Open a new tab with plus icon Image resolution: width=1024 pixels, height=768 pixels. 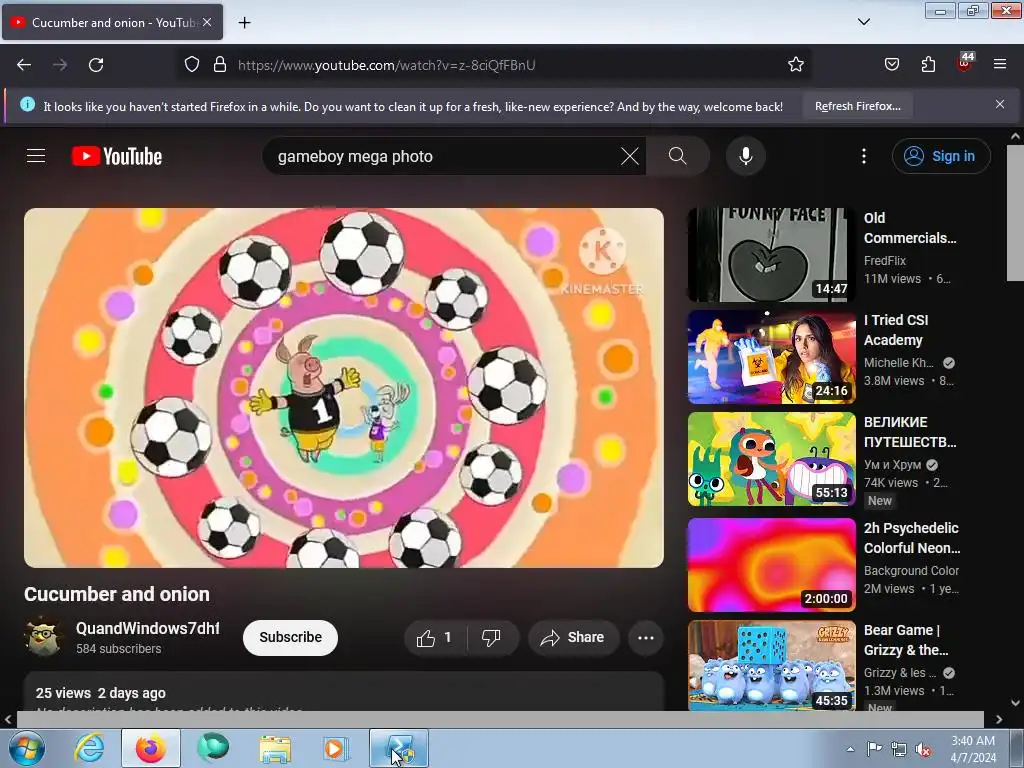tap(244, 23)
